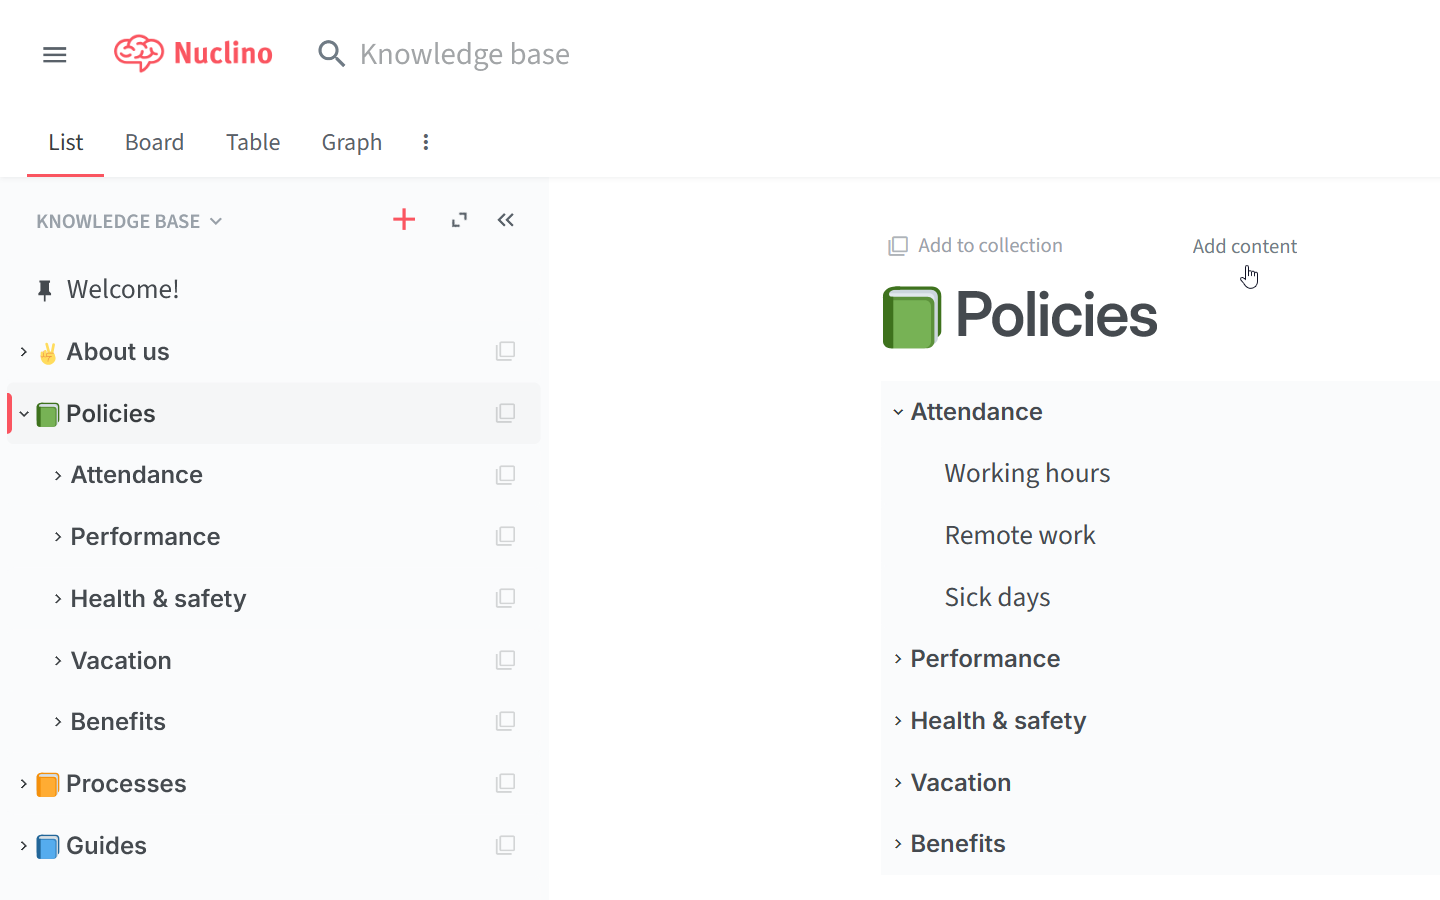Expand Benefits in the content pane
Image resolution: width=1440 pixels, height=900 pixels.
point(898,844)
